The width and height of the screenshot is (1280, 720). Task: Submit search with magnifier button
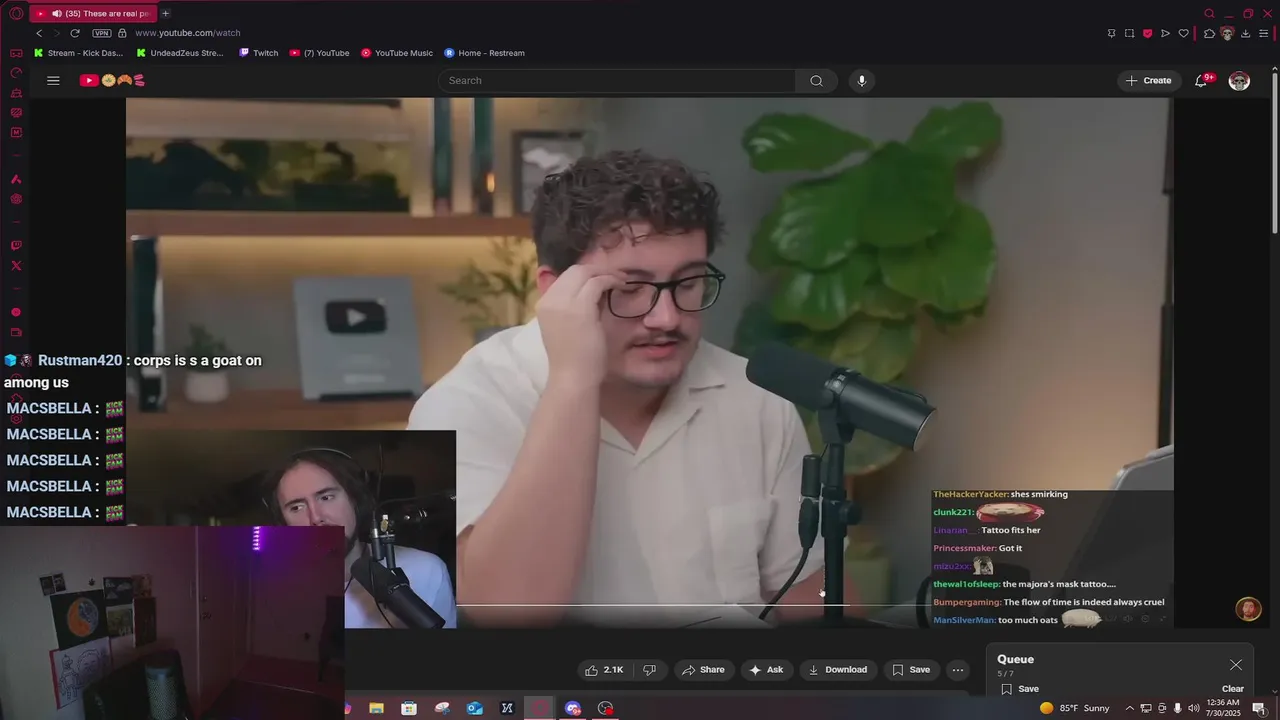[817, 80]
